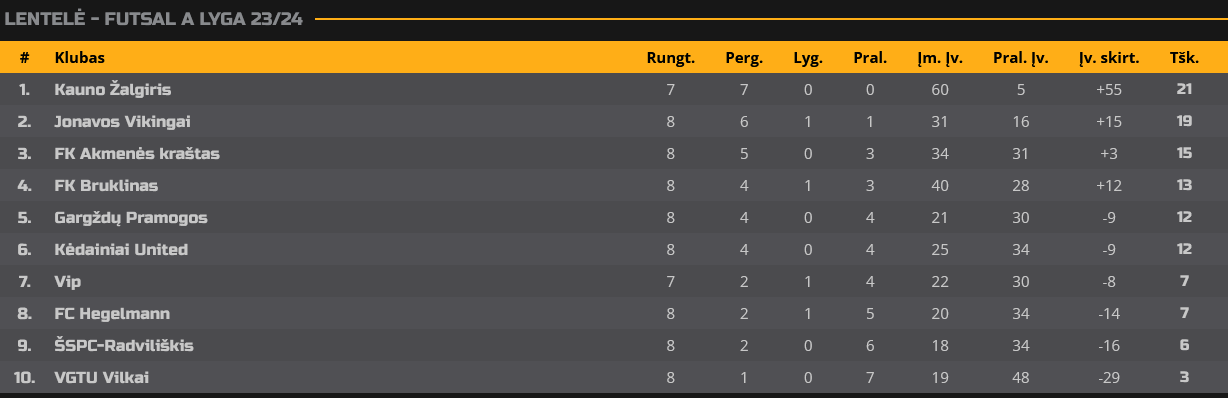Sort by the Klubas column header

point(79,58)
